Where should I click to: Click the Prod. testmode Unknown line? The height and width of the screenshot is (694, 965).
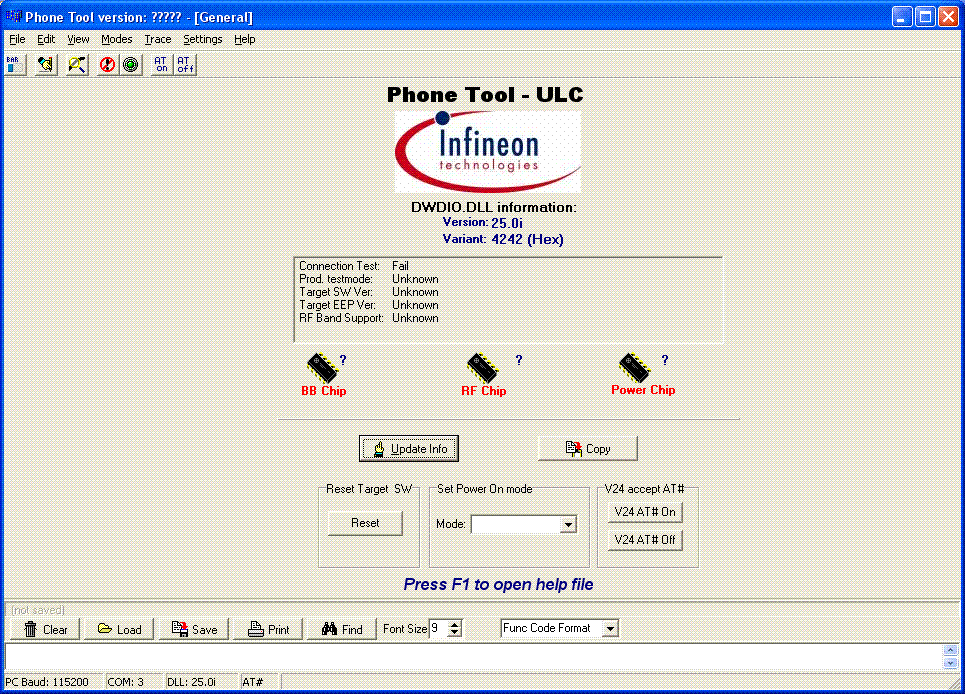tap(369, 279)
